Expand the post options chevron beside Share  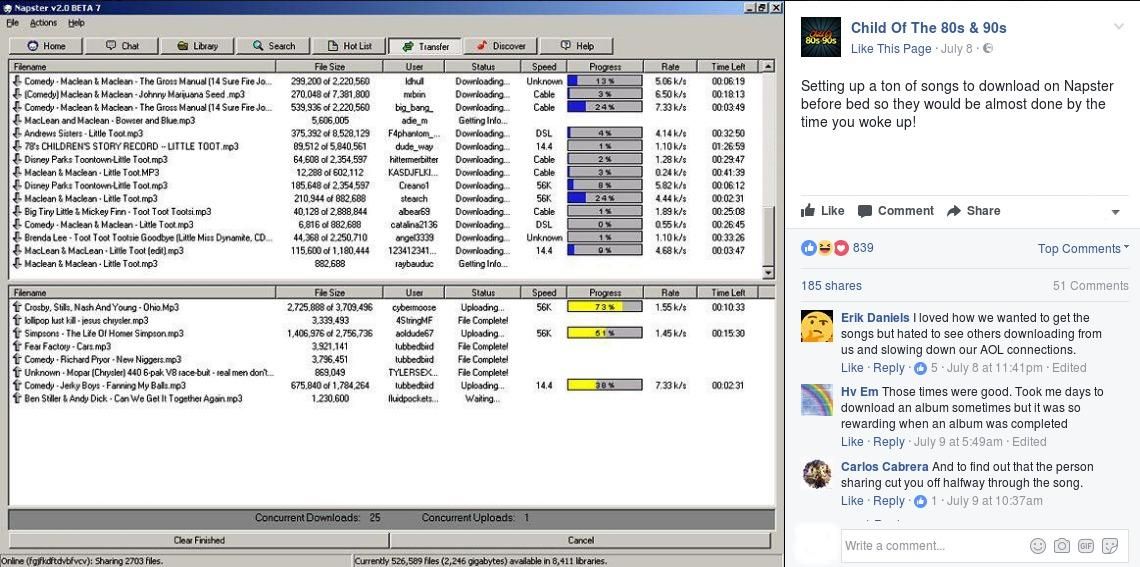pyautogui.click(x=1115, y=212)
